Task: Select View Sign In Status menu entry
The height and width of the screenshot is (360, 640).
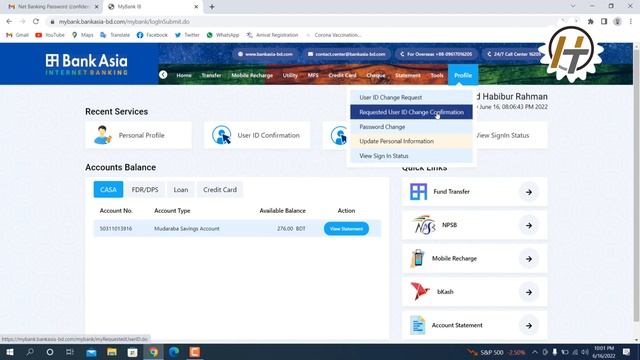Action: [x=411, y=156]
